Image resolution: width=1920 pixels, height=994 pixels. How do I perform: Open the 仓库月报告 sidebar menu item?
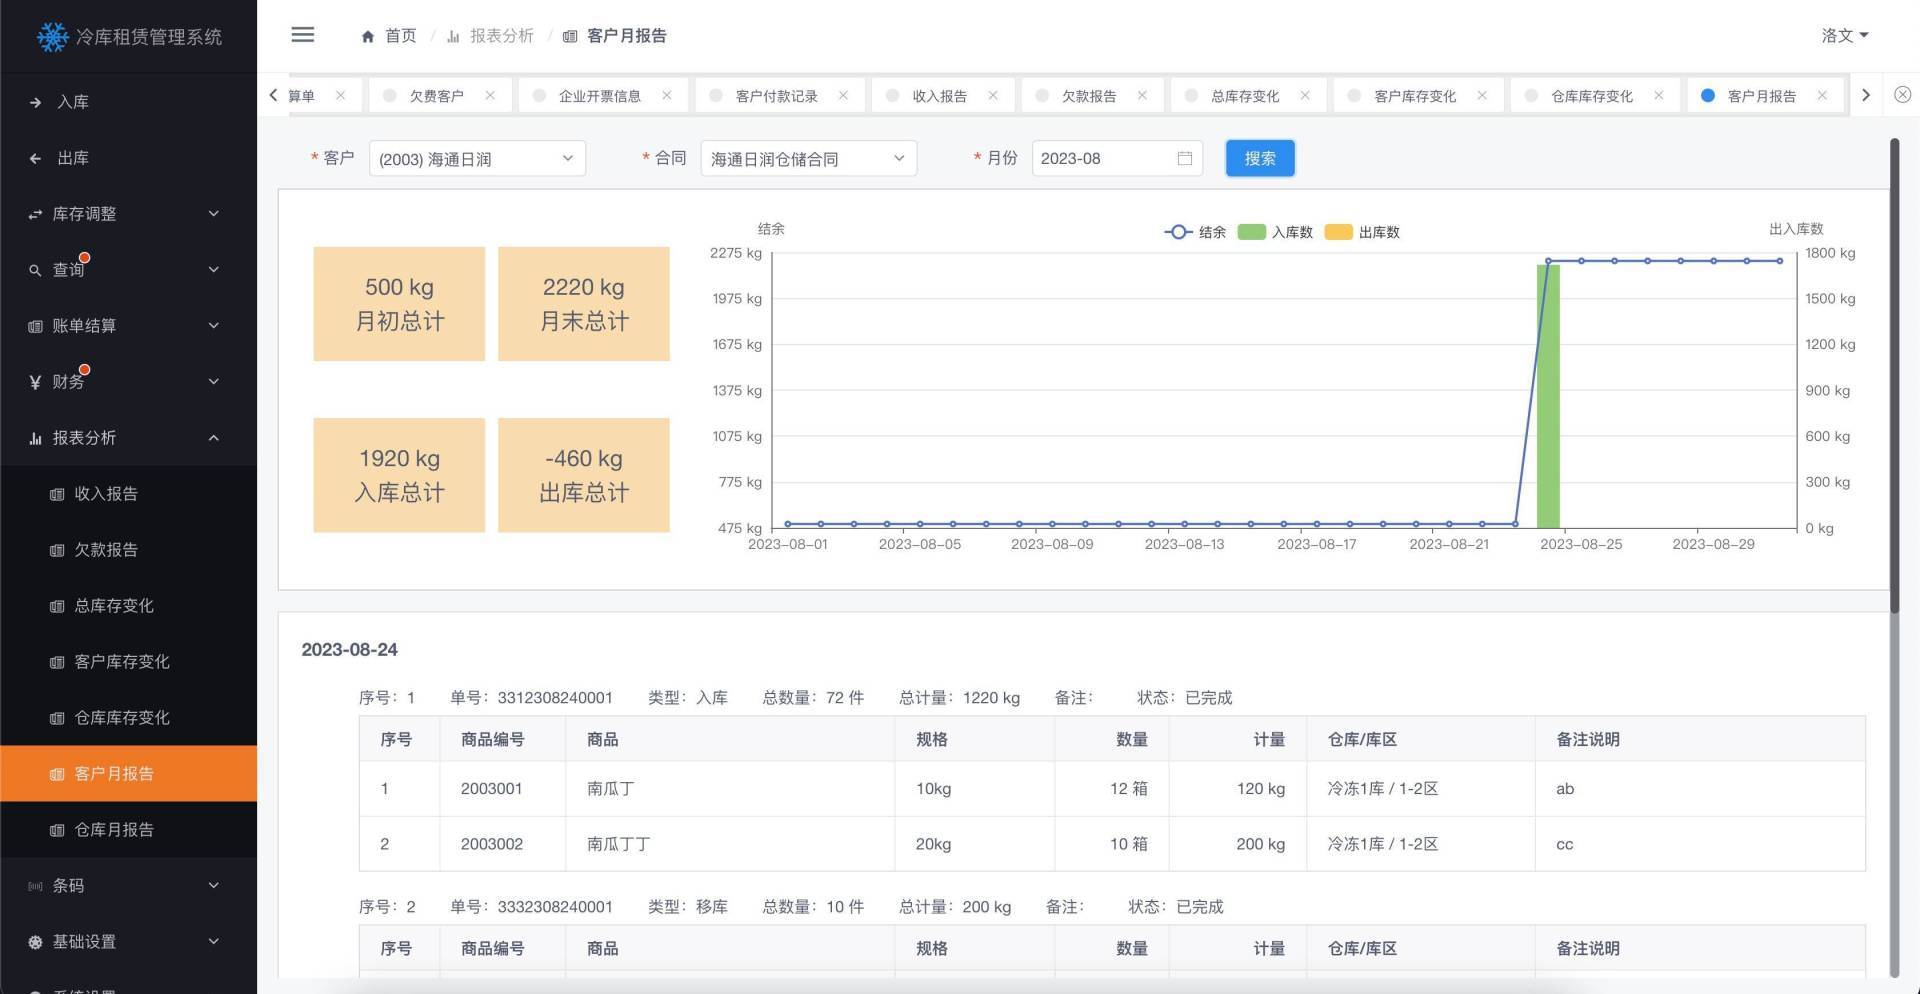[x=112, y=829]
